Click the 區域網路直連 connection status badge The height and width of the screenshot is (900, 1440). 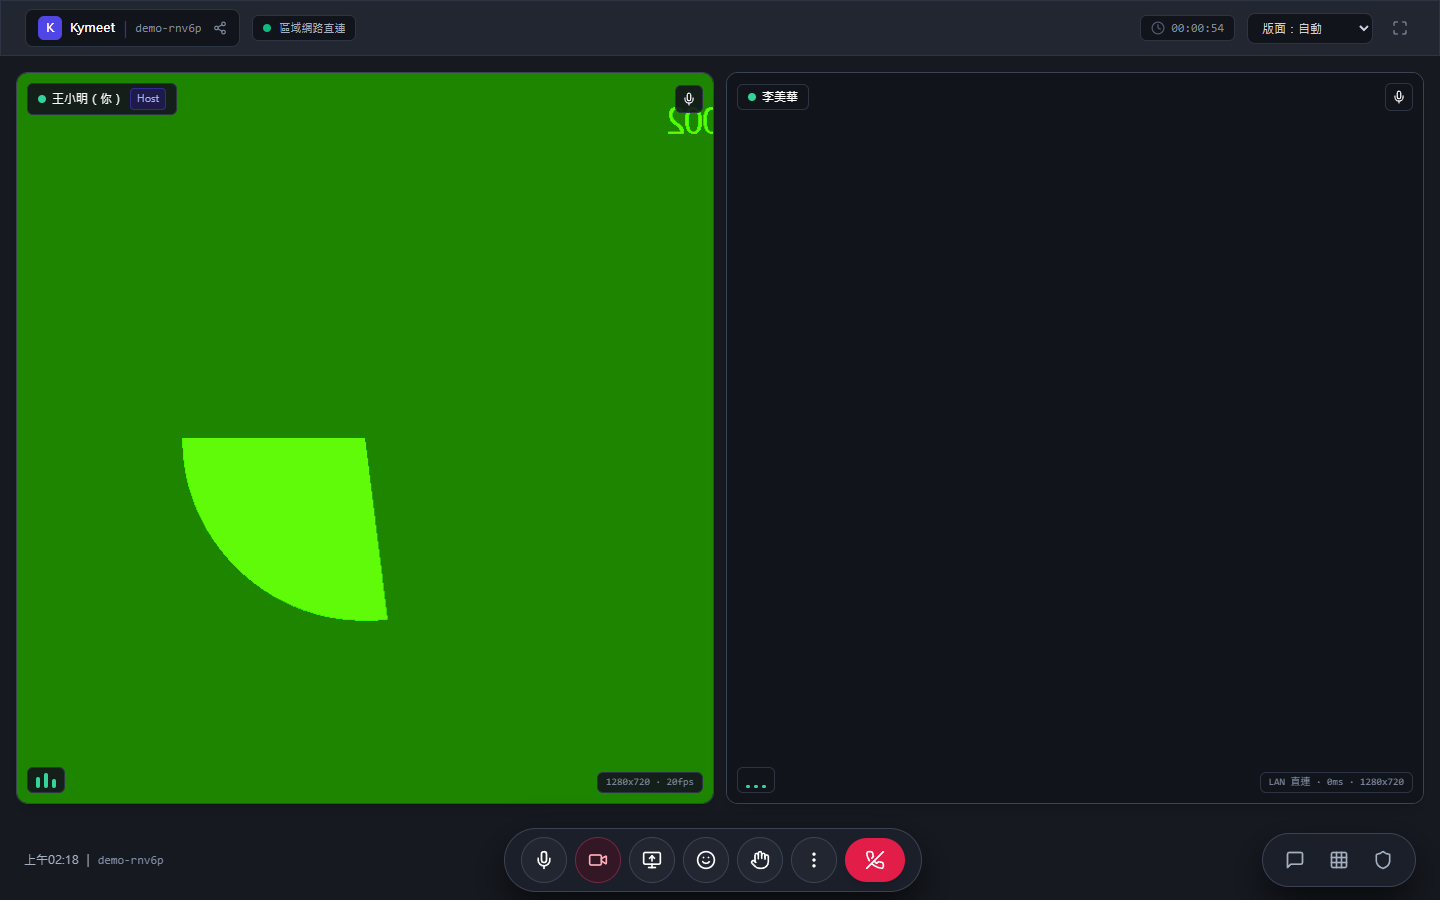click(x=304, y=28)
